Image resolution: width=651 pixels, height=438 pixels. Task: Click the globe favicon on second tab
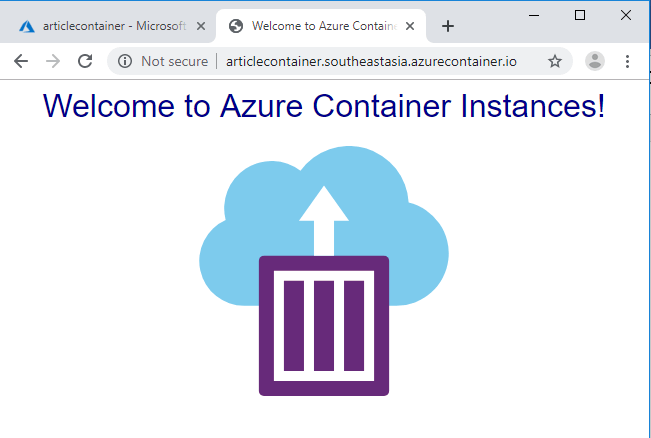tap(236, 26)
